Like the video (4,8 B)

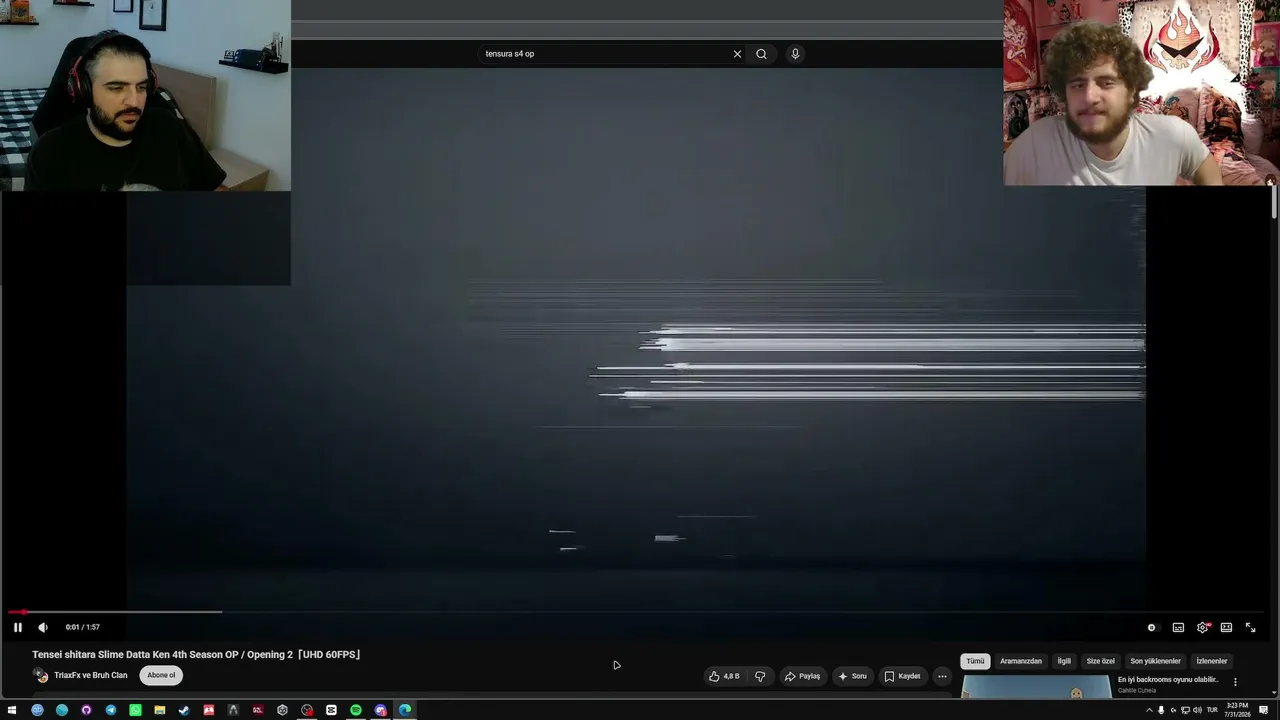click(x=724, y=676)
